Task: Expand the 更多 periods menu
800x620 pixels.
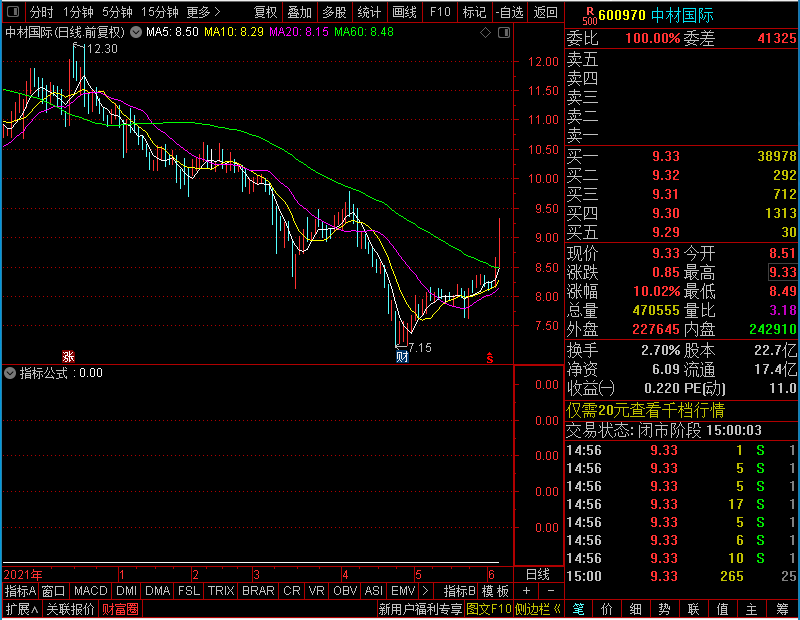Action: 203,12
